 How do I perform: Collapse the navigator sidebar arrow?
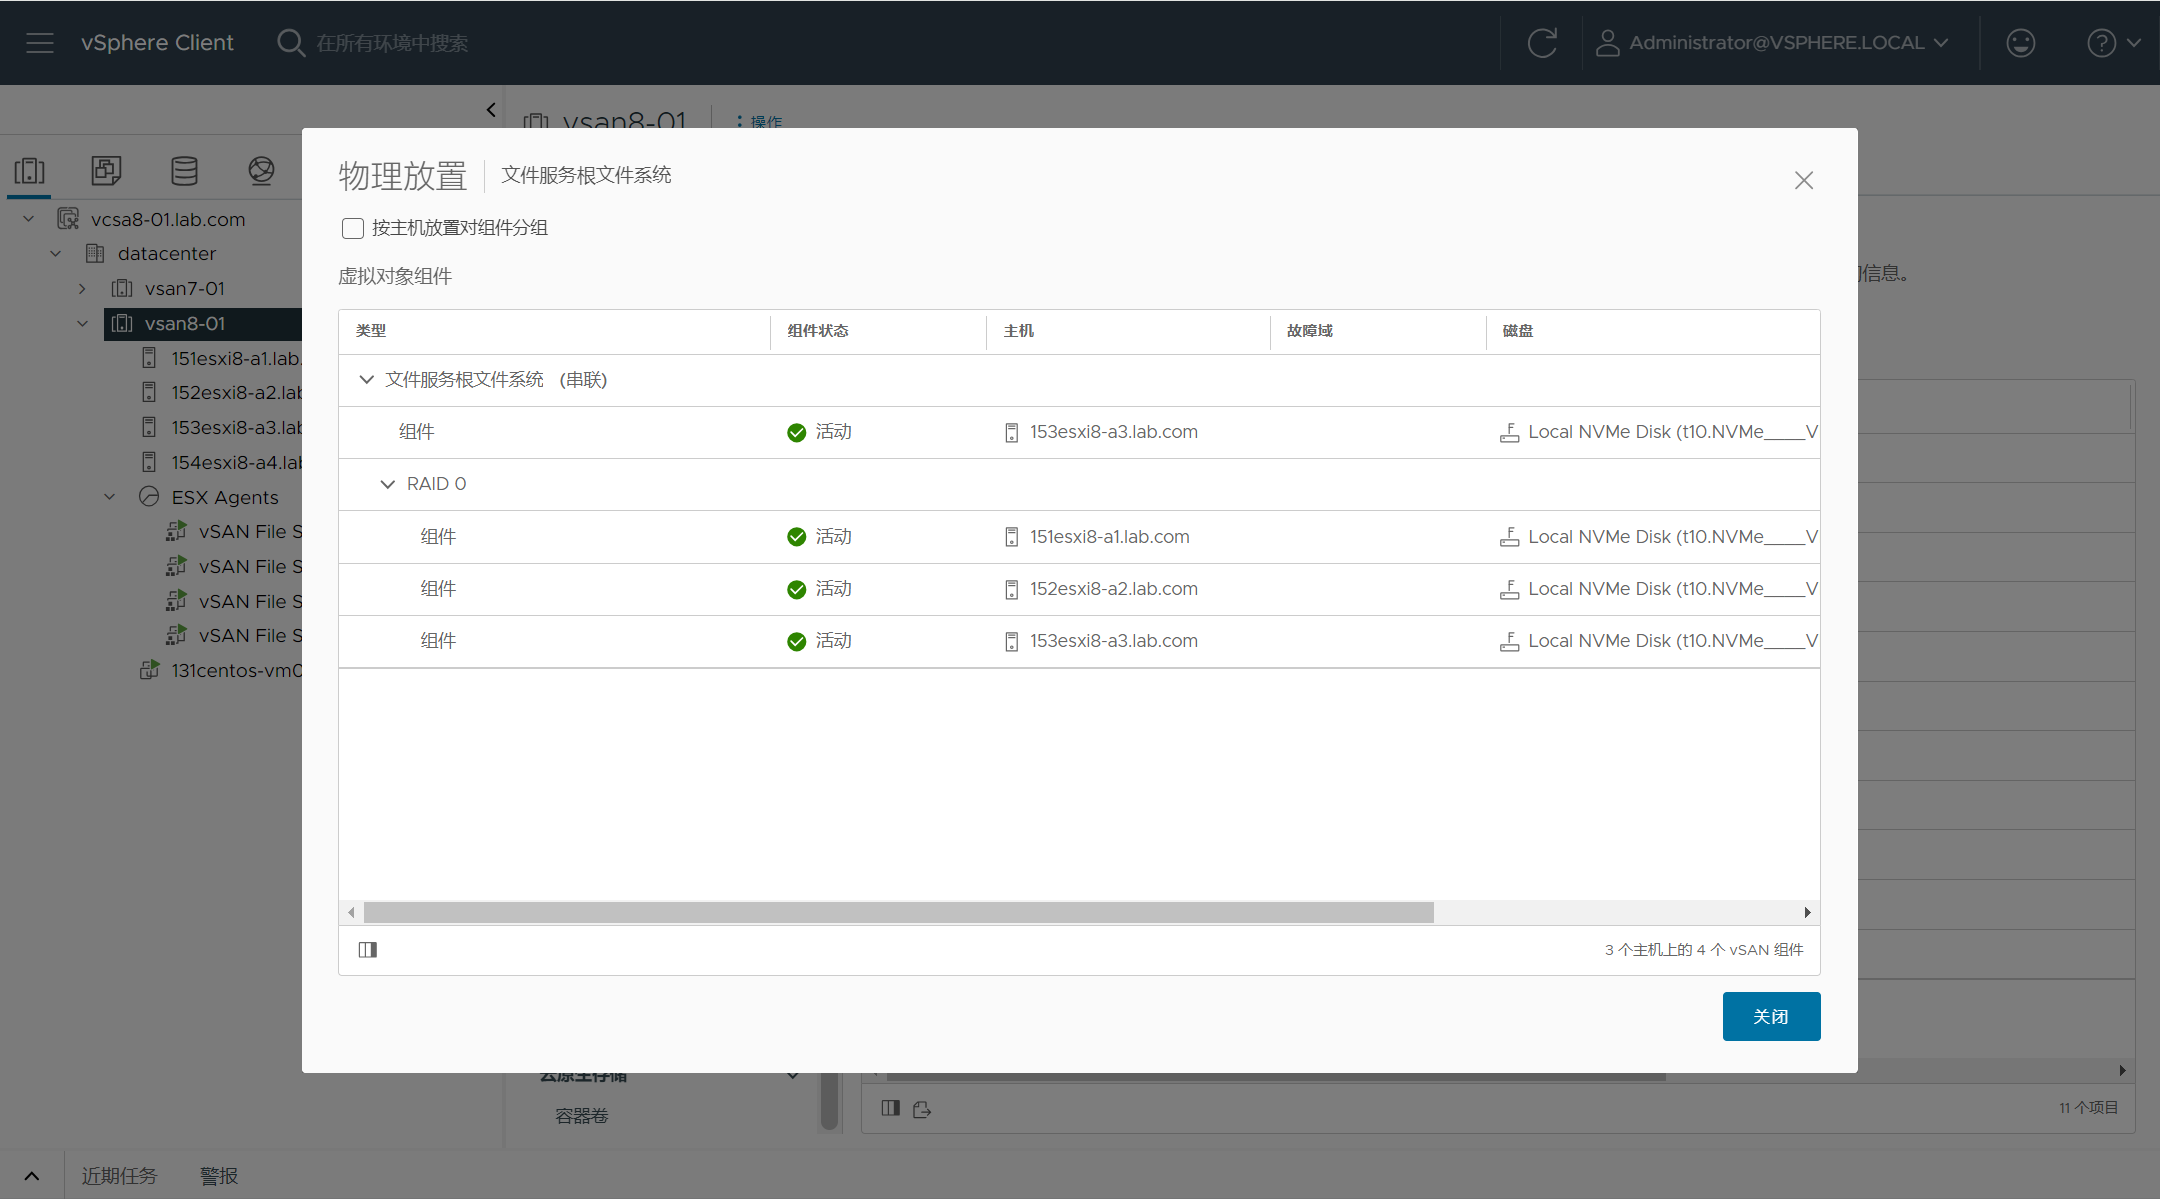pos(491,110)
